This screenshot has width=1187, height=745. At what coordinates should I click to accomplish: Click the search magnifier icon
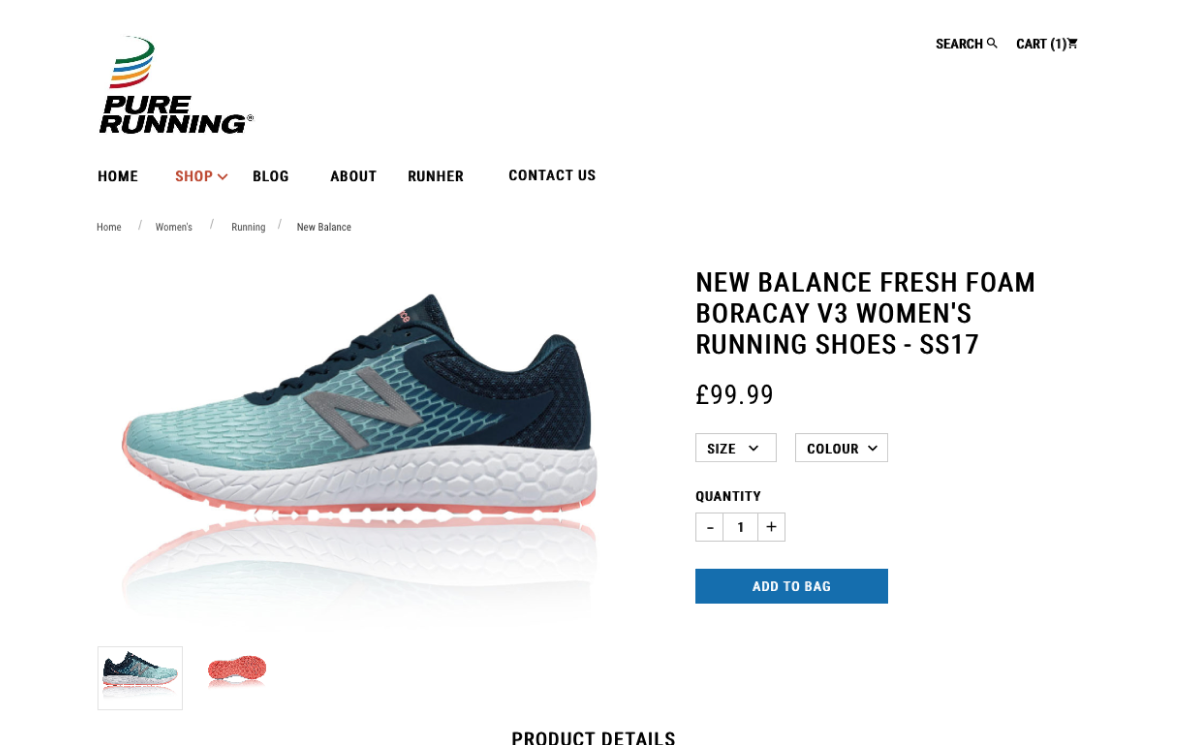[x=992, y=43]
